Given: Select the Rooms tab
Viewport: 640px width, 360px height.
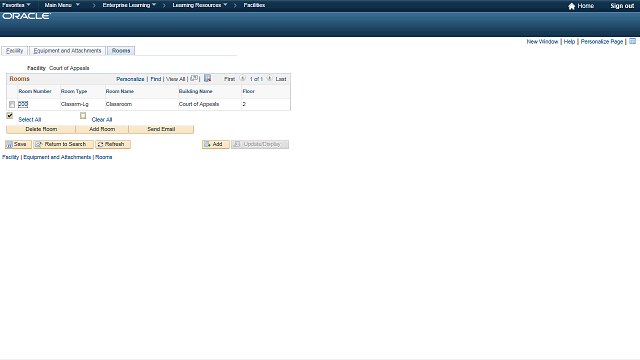Looking at the screenshot, I should (x=121, y=51).
